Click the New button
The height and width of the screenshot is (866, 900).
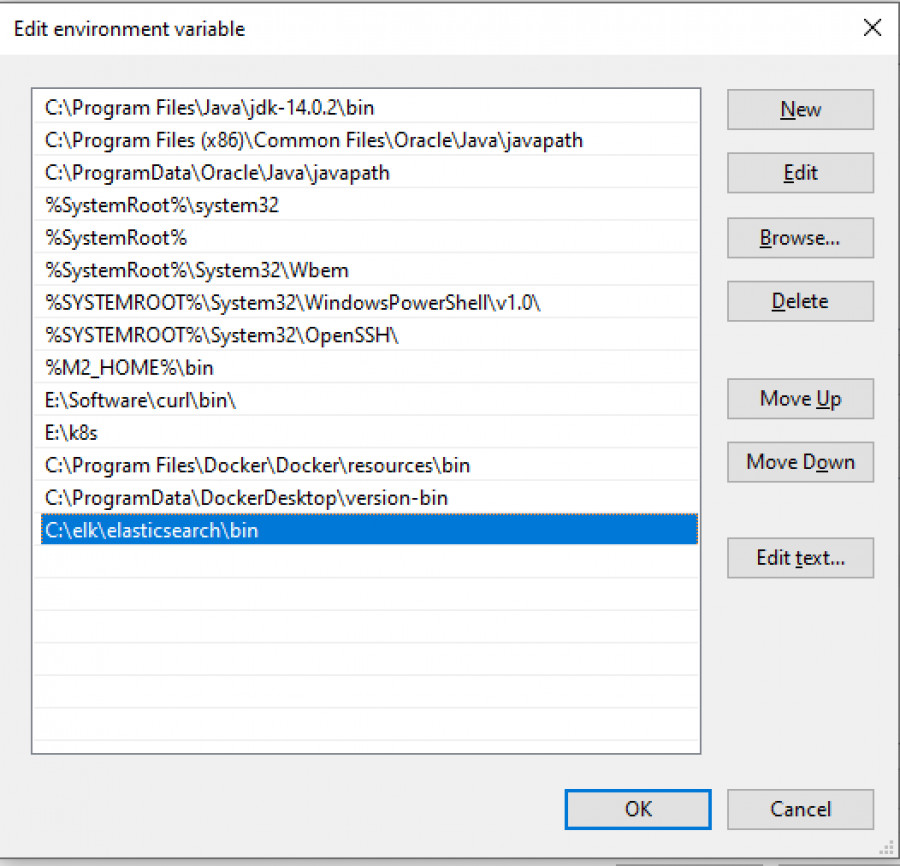pyautogui.click(x=800, y=110)
